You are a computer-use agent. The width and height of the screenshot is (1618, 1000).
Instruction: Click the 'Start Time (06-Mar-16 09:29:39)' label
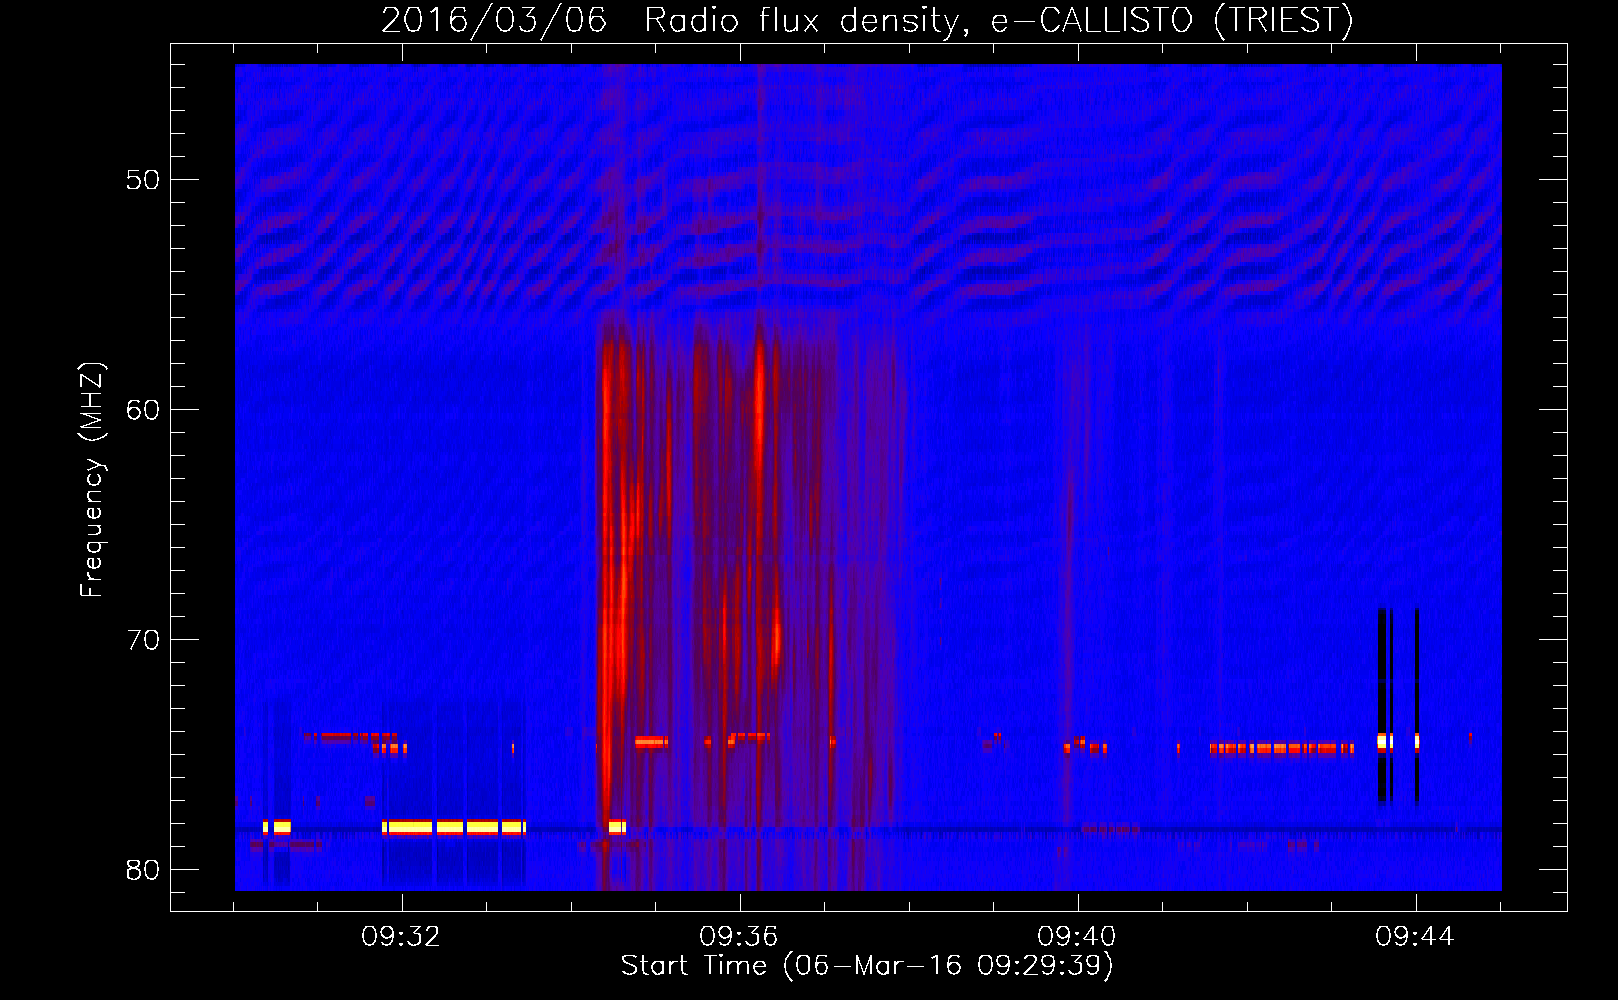point(867,965)
